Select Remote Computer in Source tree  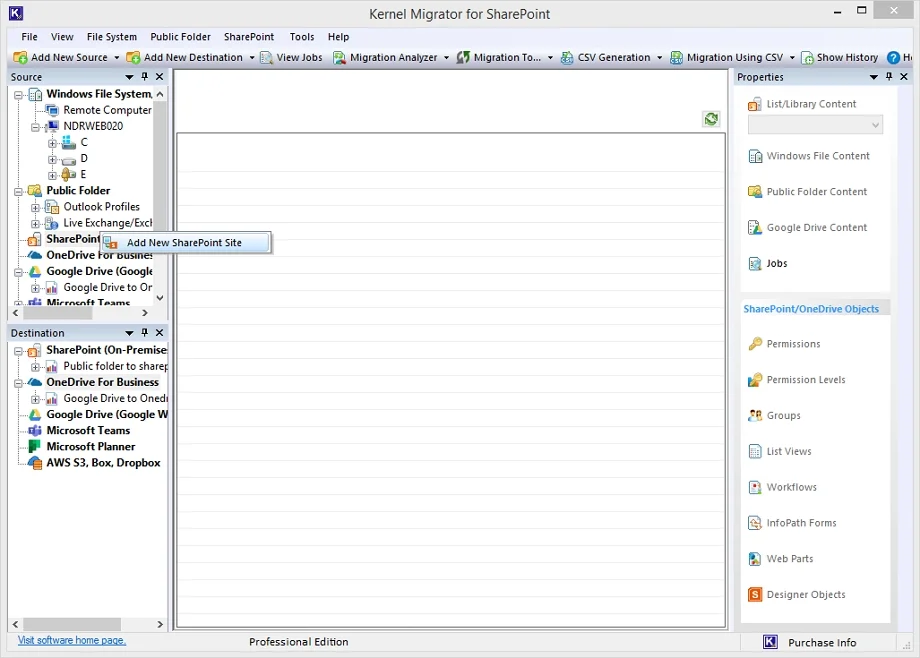[x=107, y=110]
